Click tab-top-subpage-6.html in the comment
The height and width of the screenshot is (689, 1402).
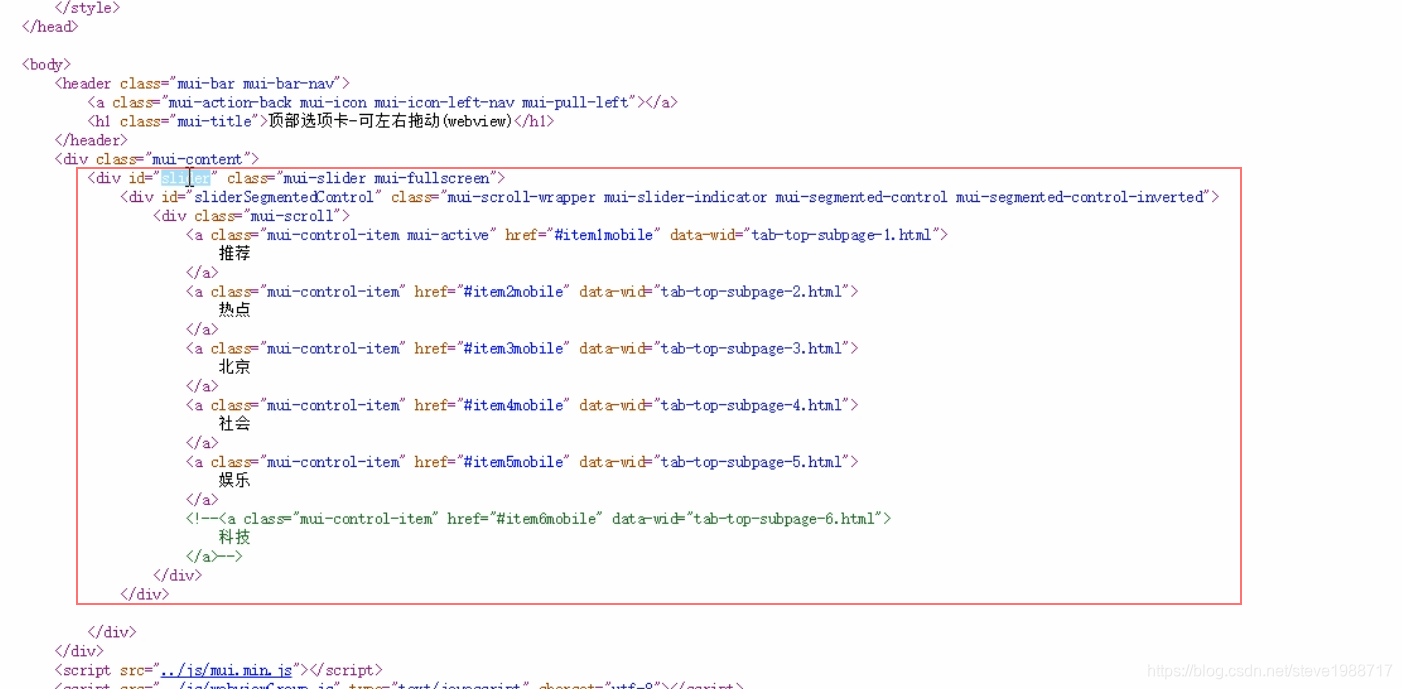(785, 518)
